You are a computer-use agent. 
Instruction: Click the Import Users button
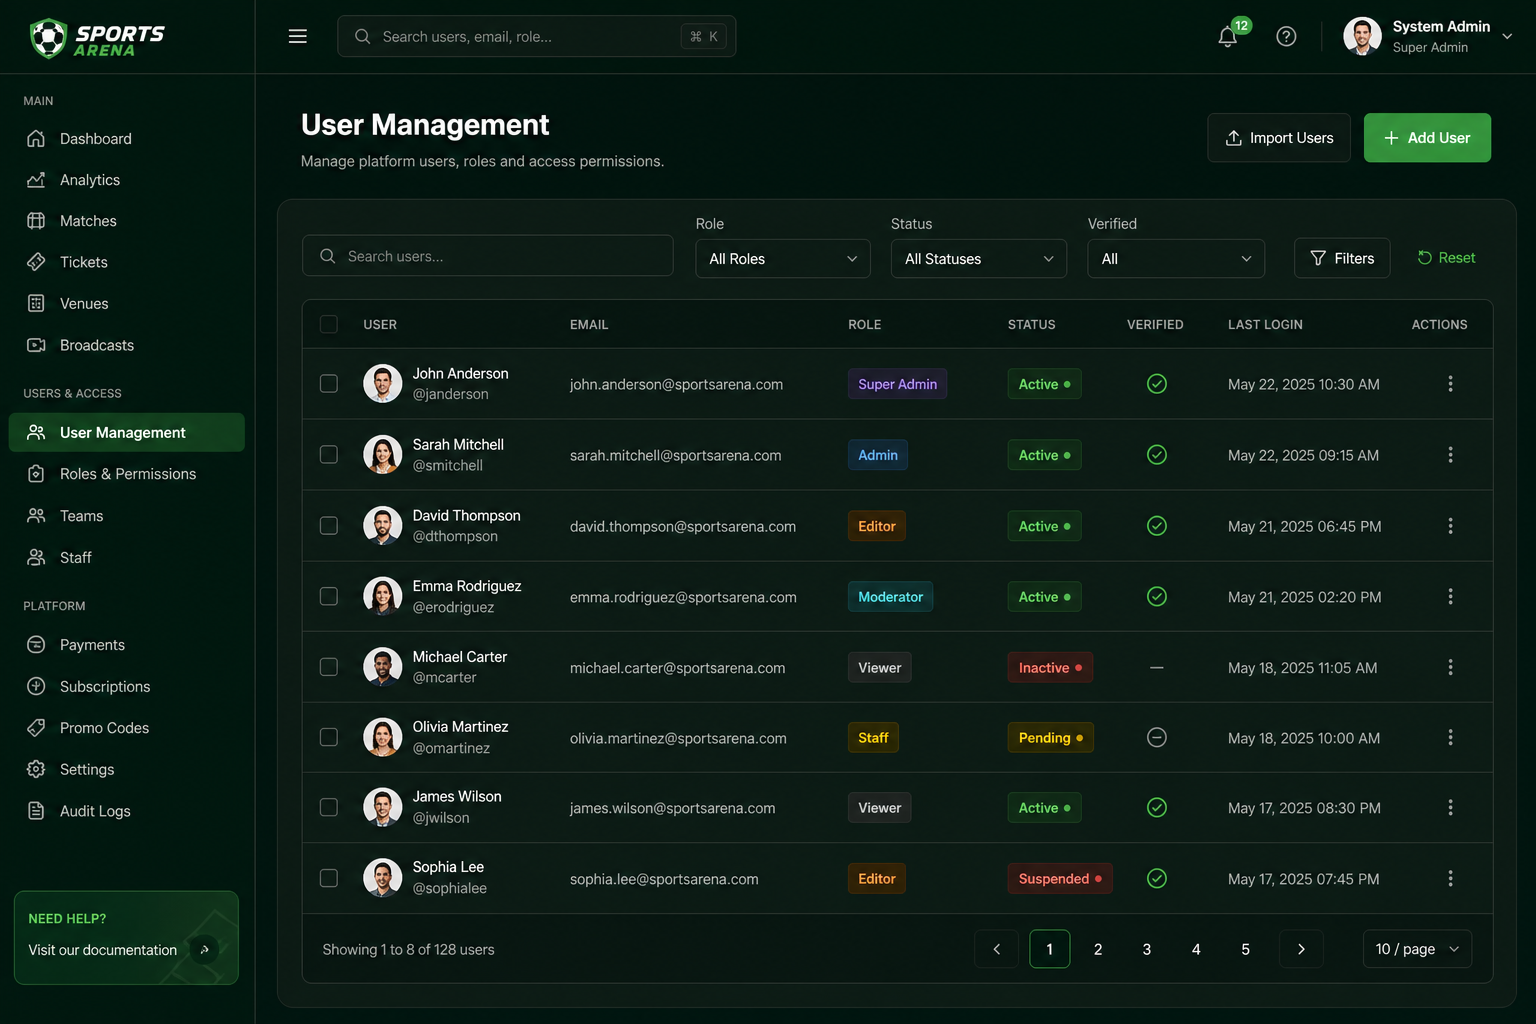pyautogui.click(x=1279, y=138)
